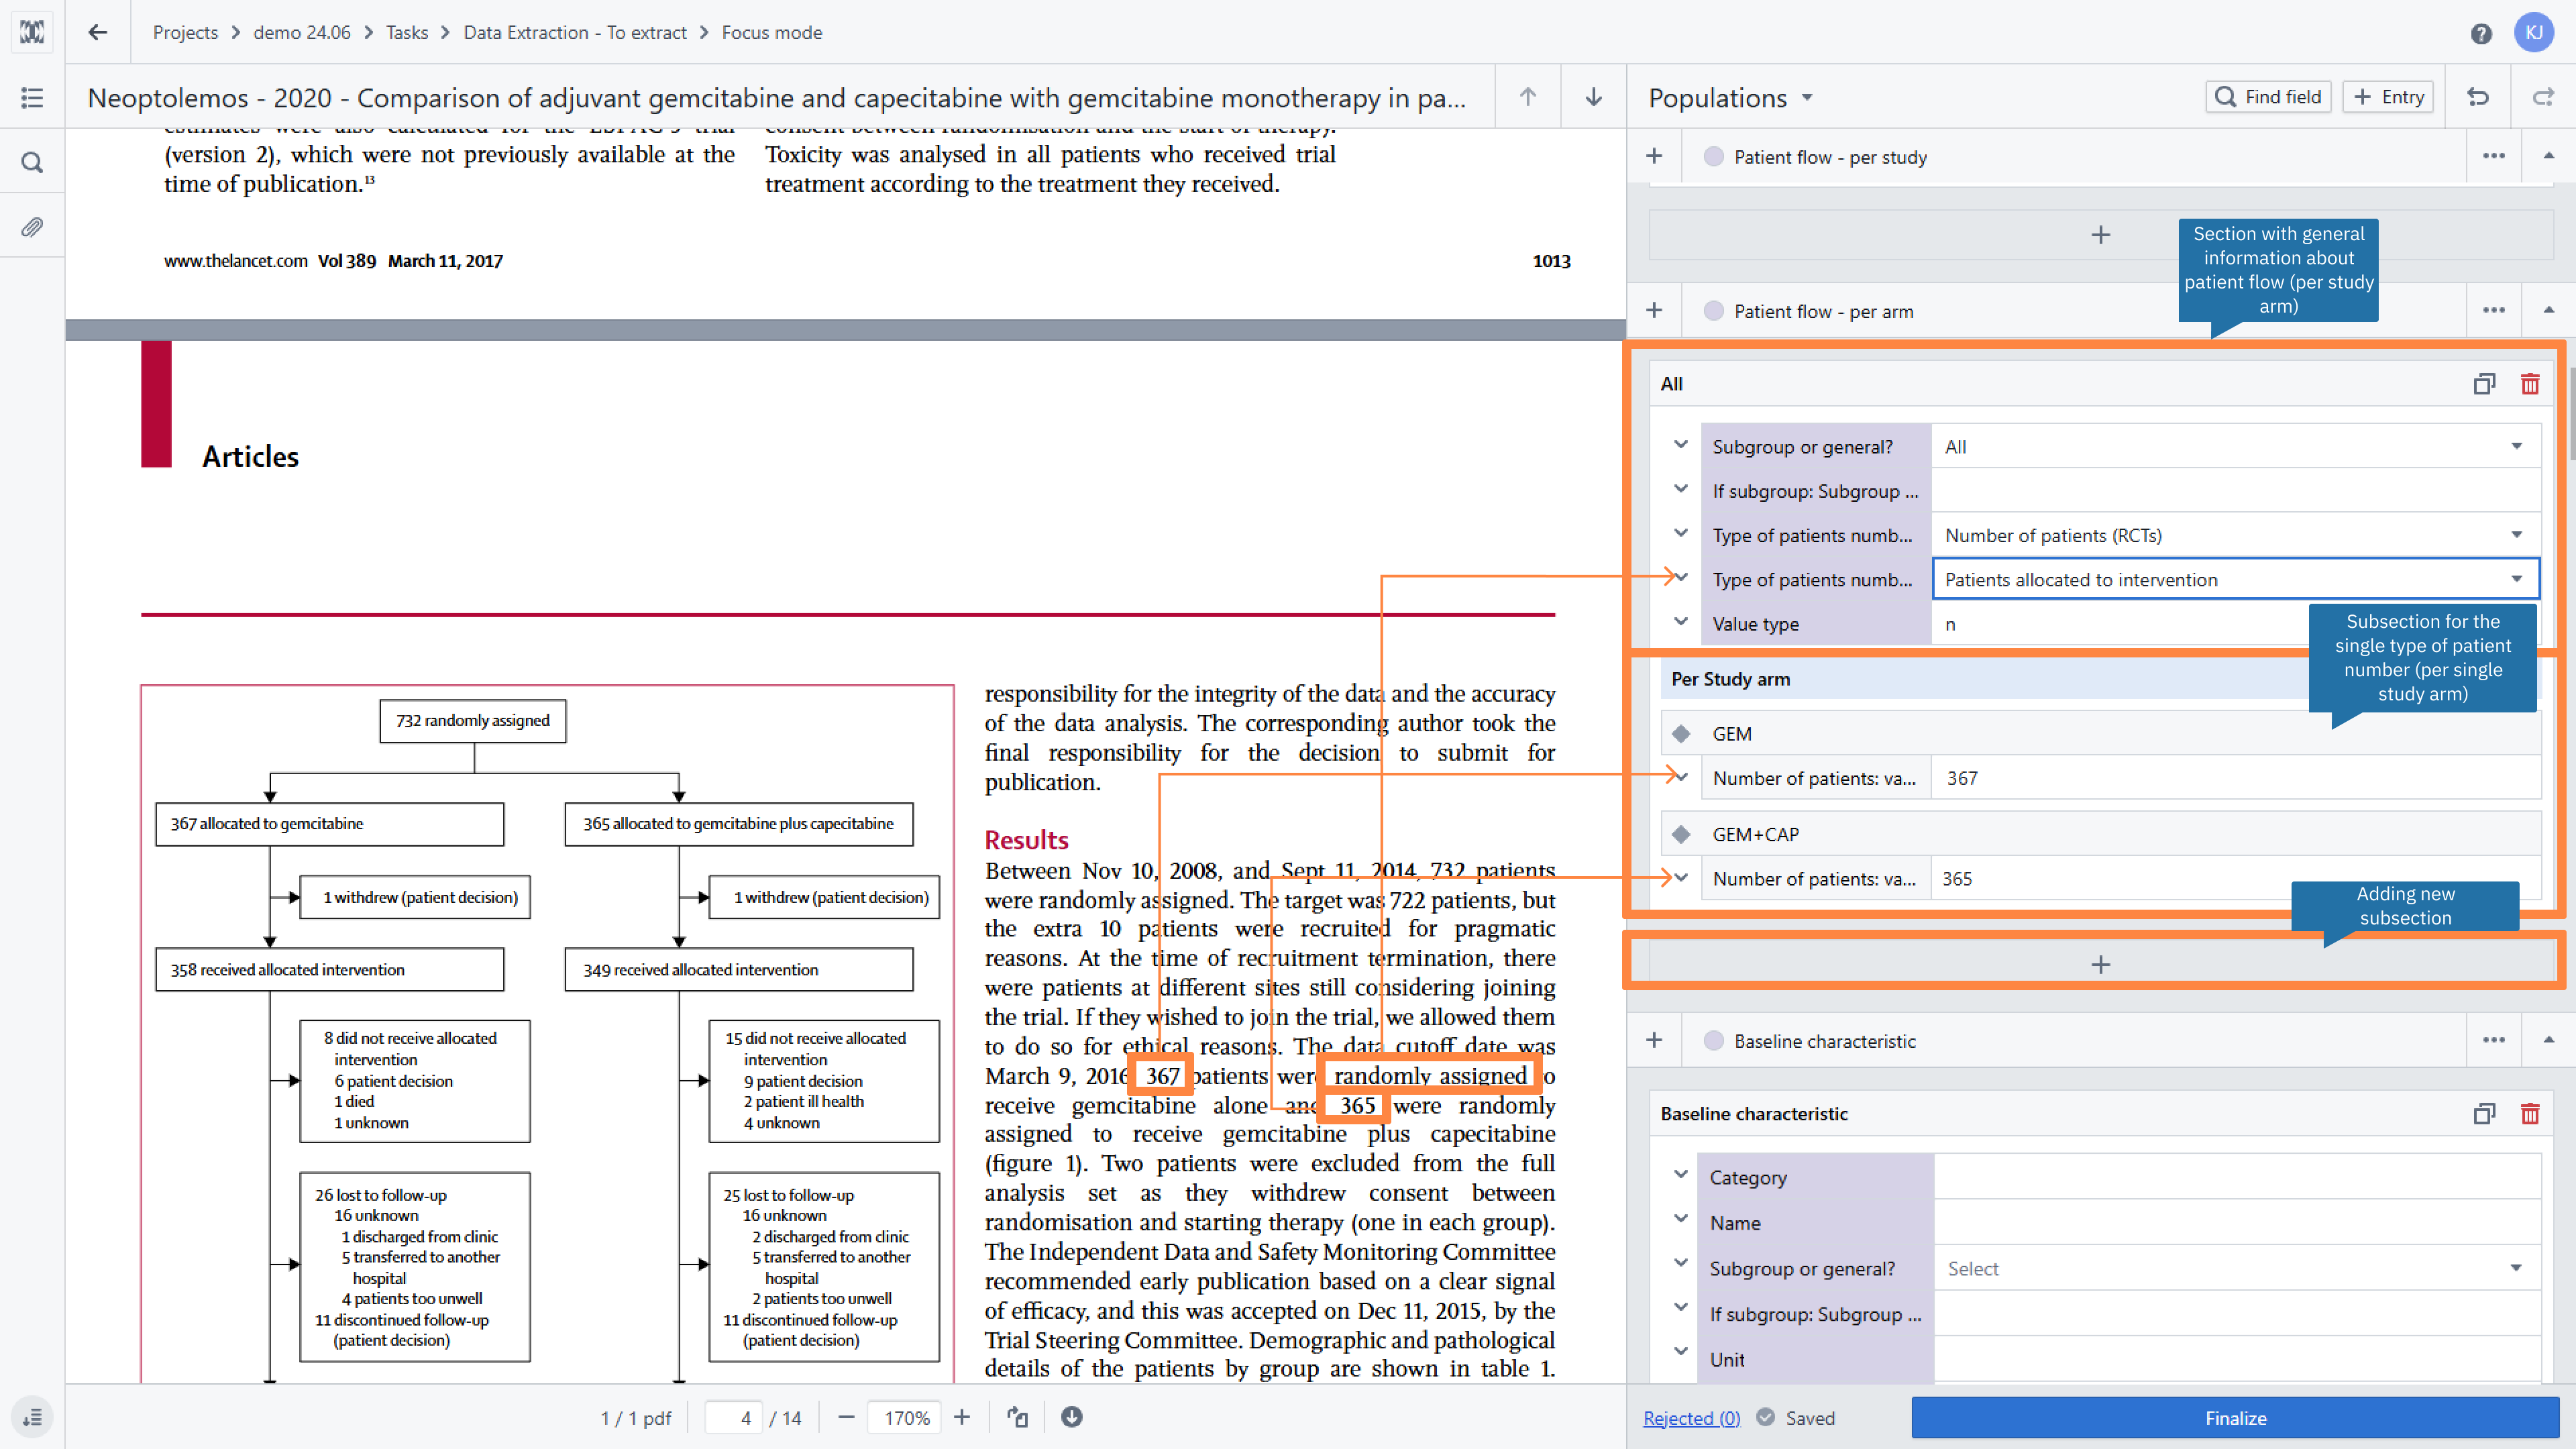Click the + Entry button
The width and height of the screenshot is (2576, 1449).
click(x=2388, y=97)
